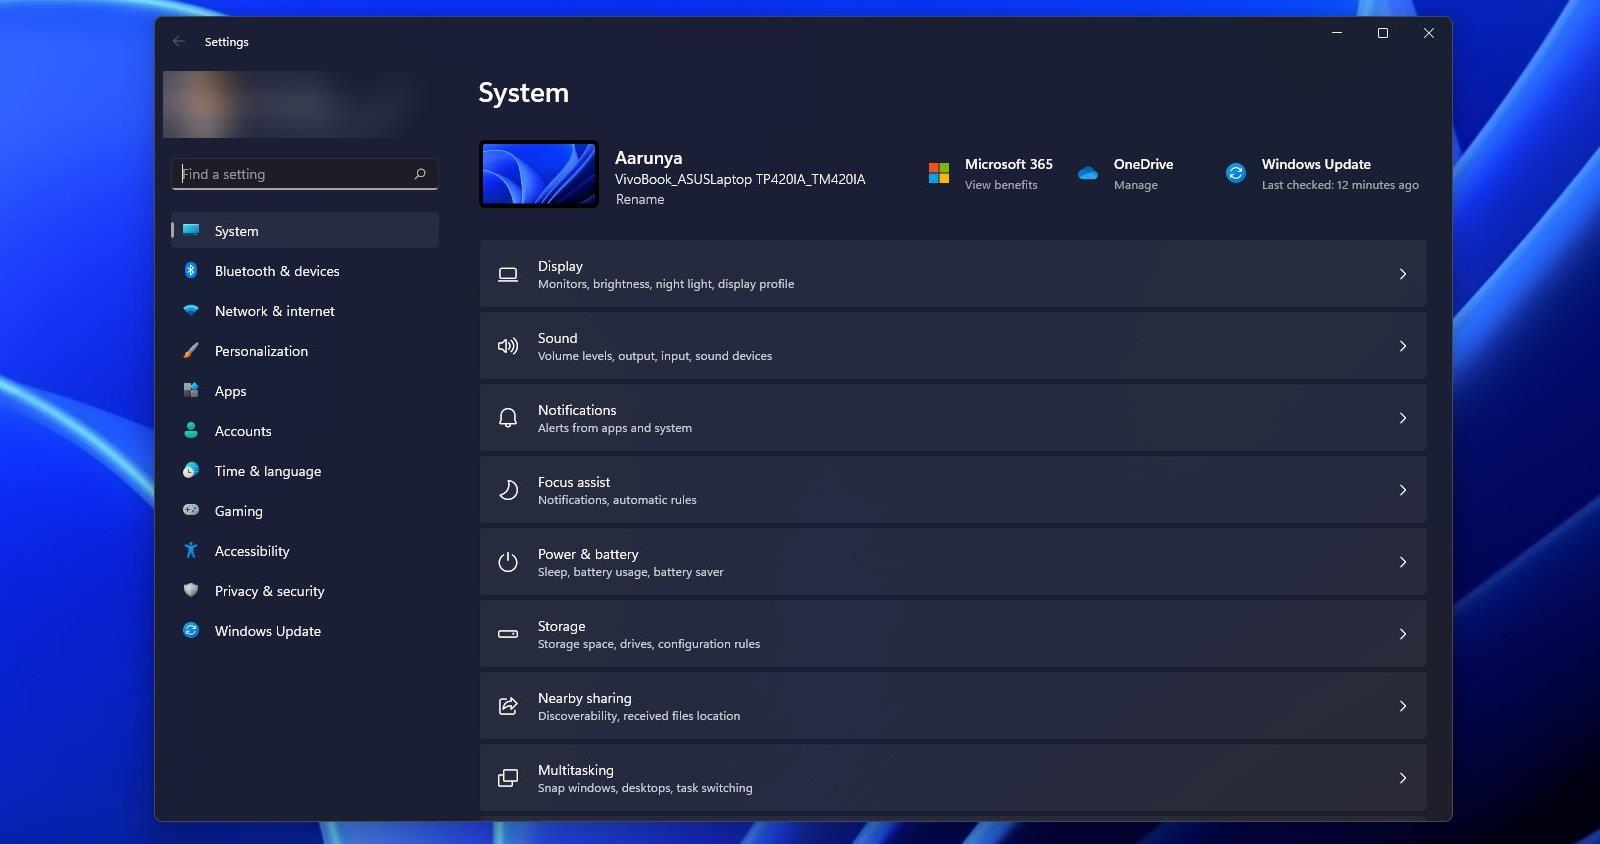Click Last checked Windows Update text
The image size is (1600, 844).
click(x=1340, y=185)
